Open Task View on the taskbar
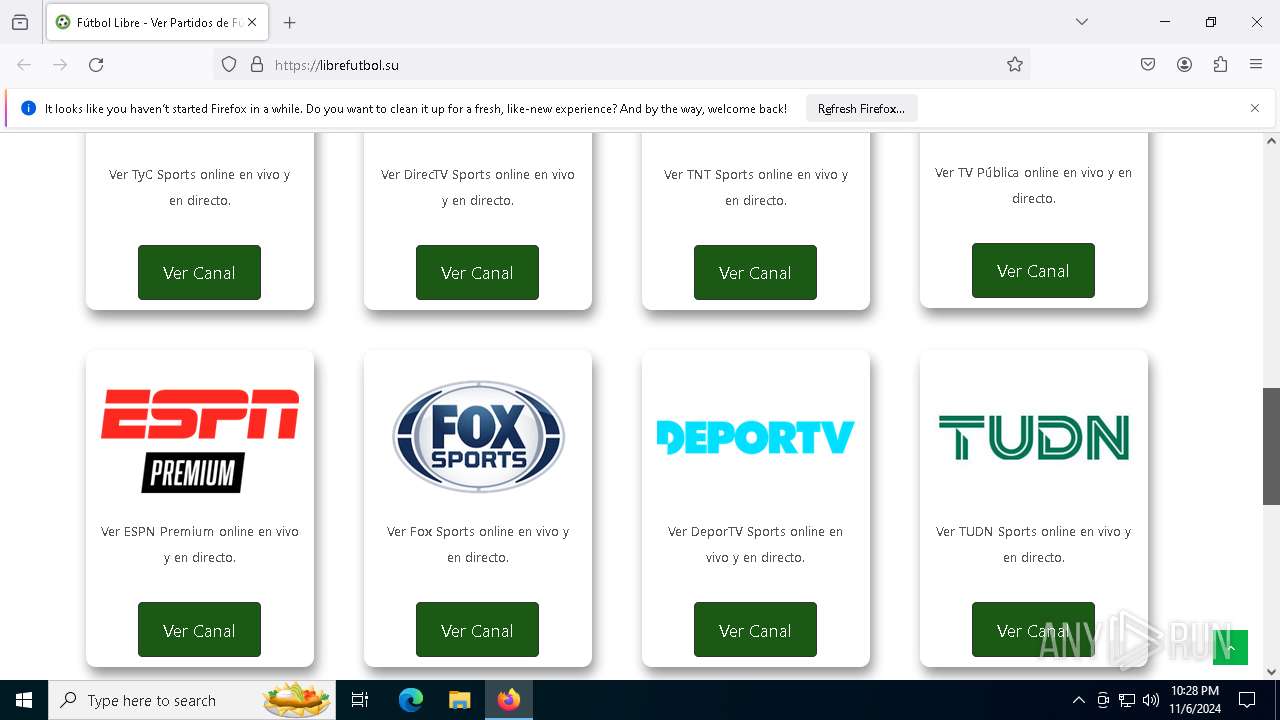This screenshot has width=1280, height=720. (x=360, y=700)
